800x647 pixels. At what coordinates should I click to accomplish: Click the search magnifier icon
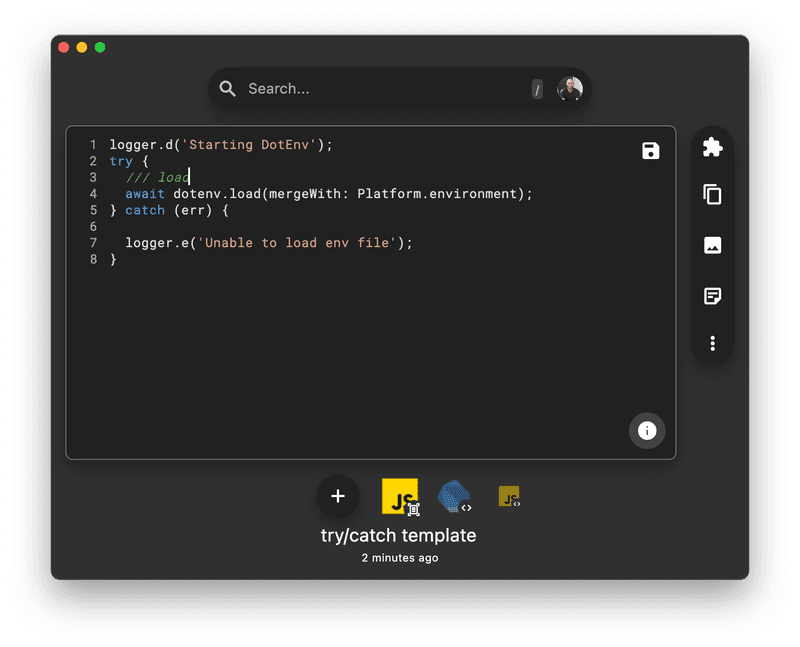click(228, 88)
